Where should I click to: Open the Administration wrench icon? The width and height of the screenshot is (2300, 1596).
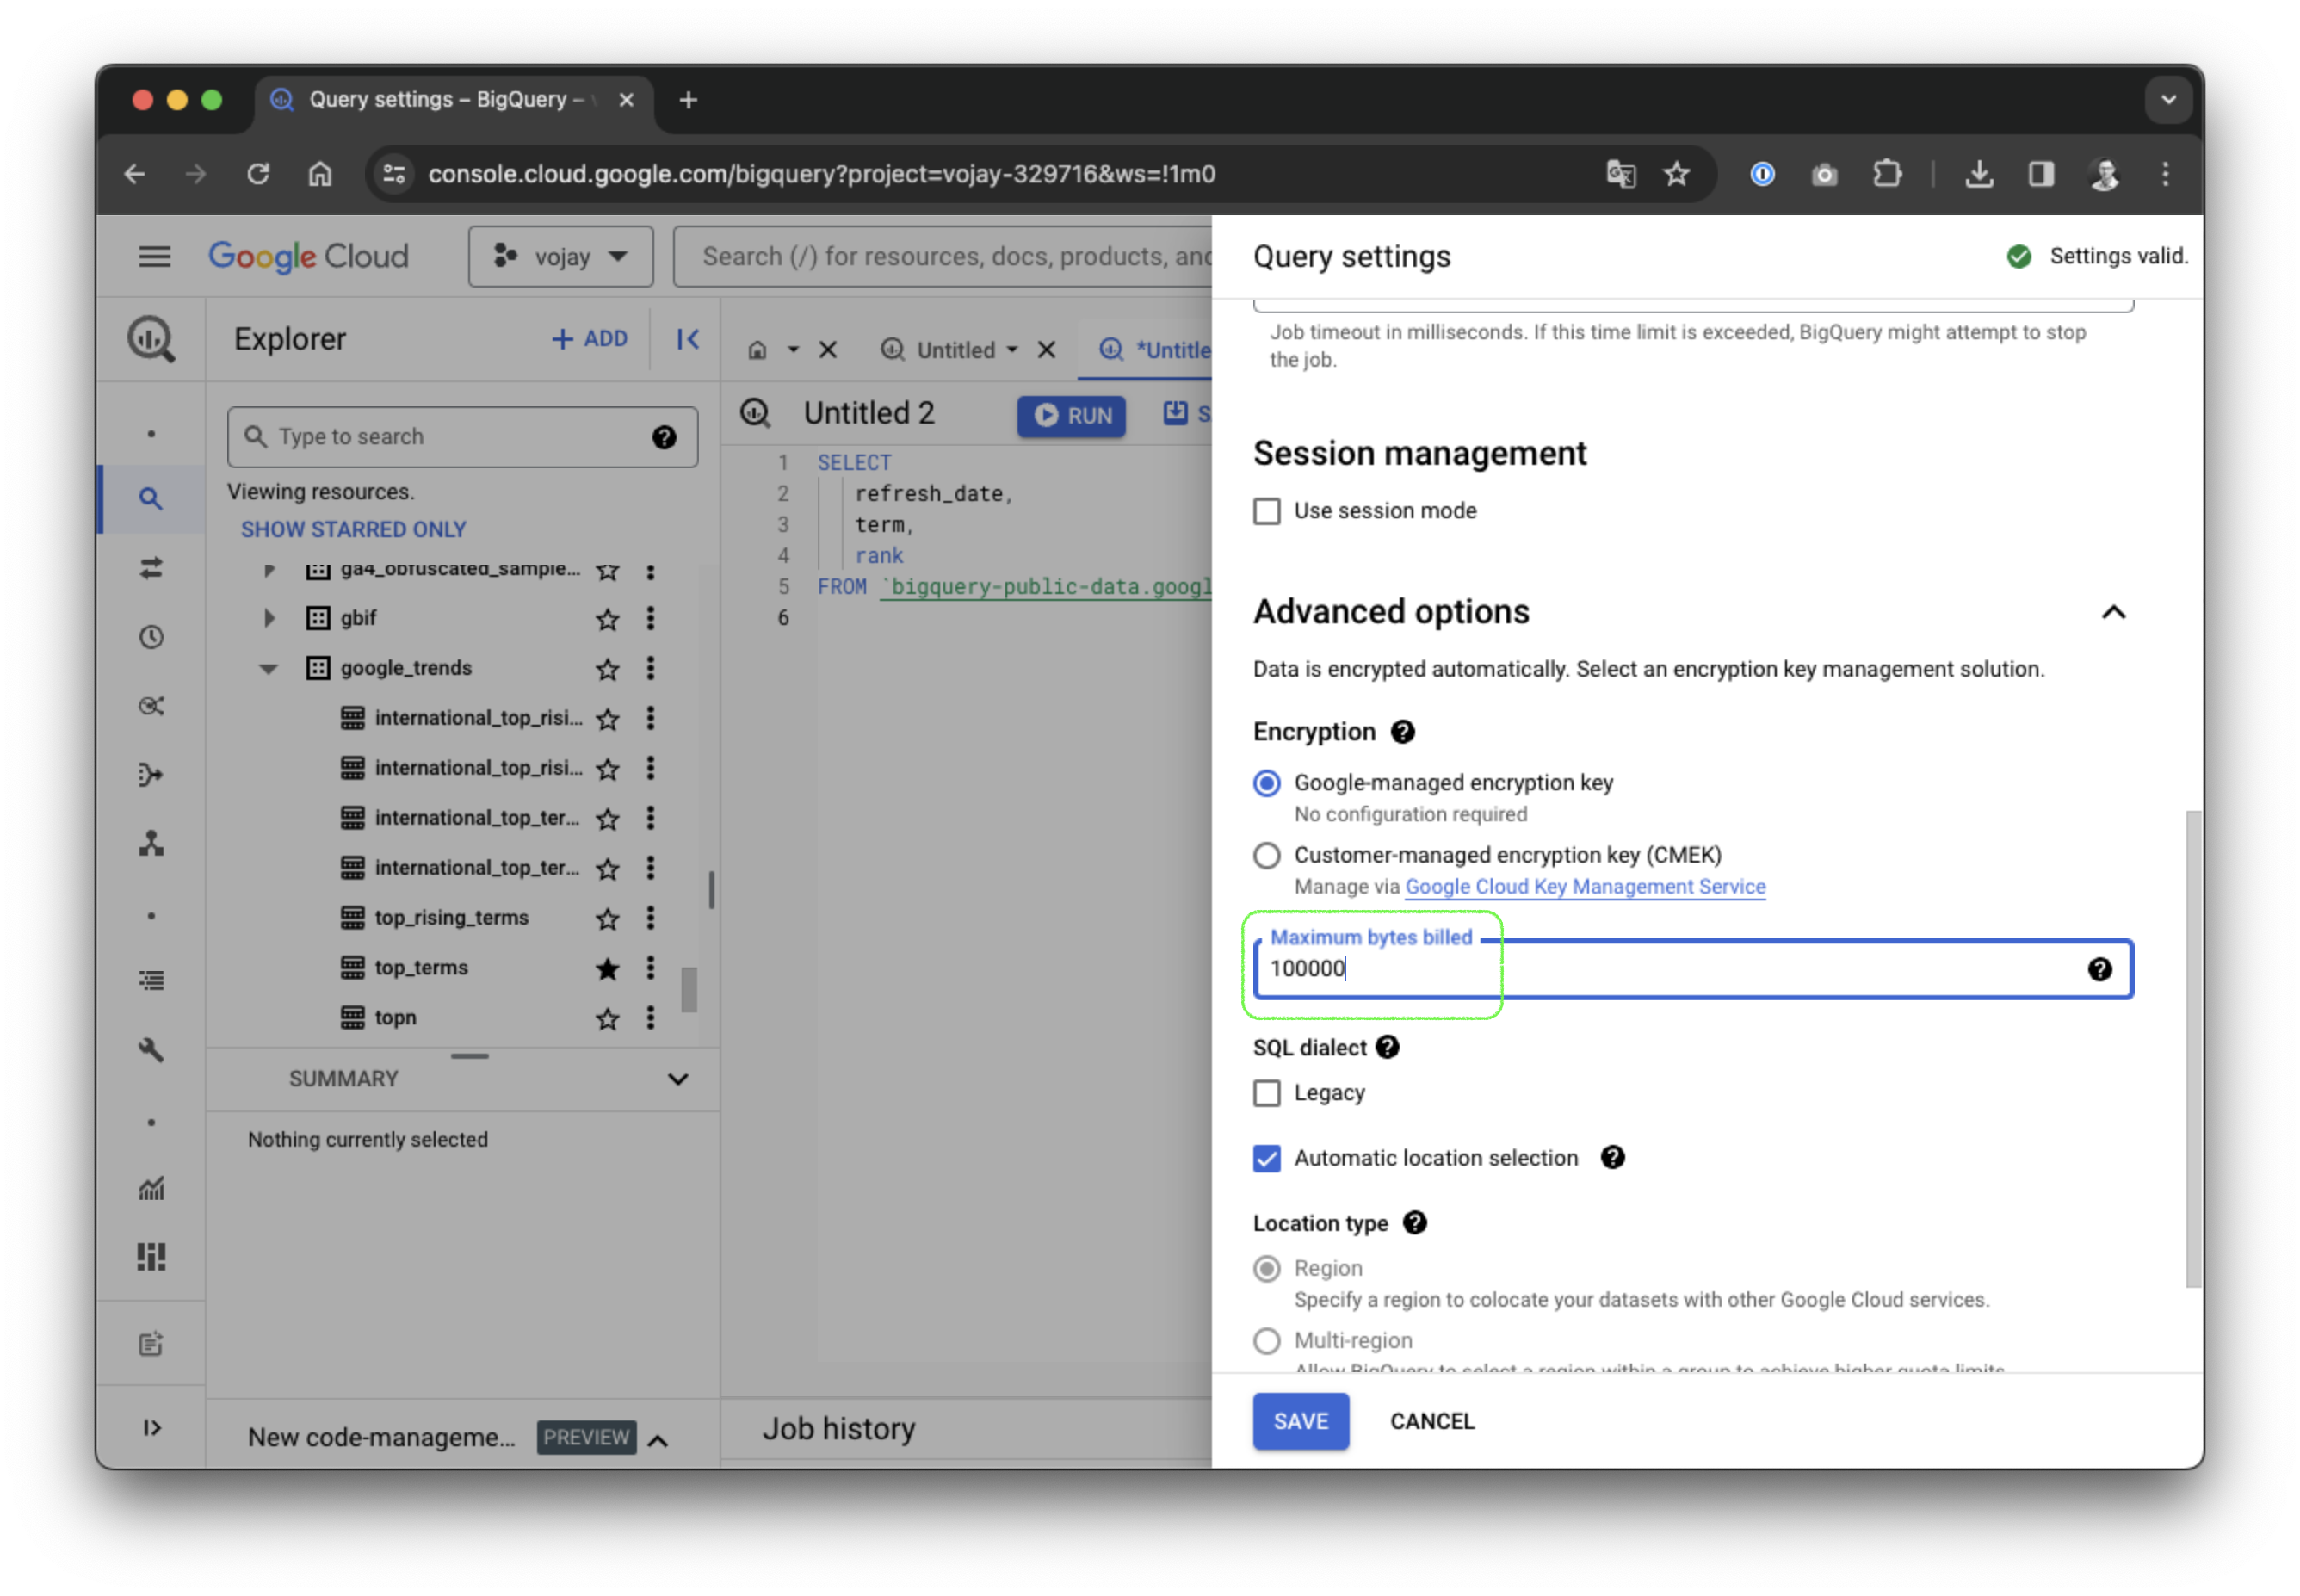(151, 1050)
